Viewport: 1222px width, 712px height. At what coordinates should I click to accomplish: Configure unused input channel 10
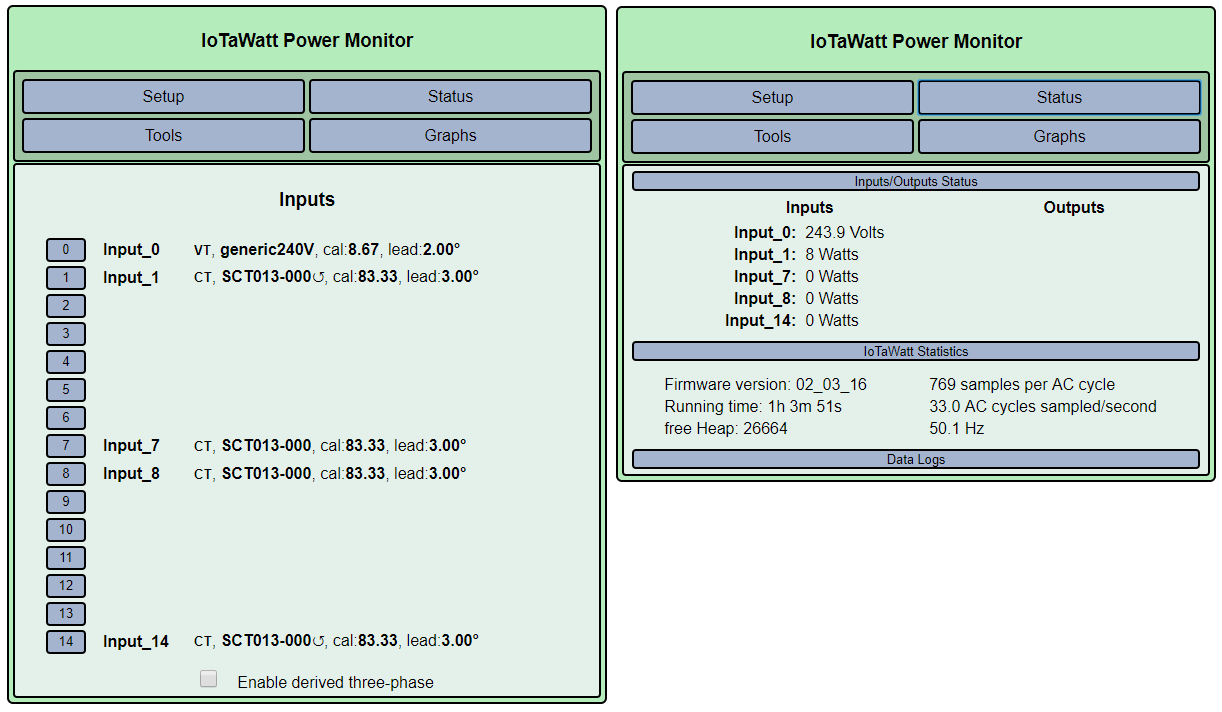coord(66,530)
